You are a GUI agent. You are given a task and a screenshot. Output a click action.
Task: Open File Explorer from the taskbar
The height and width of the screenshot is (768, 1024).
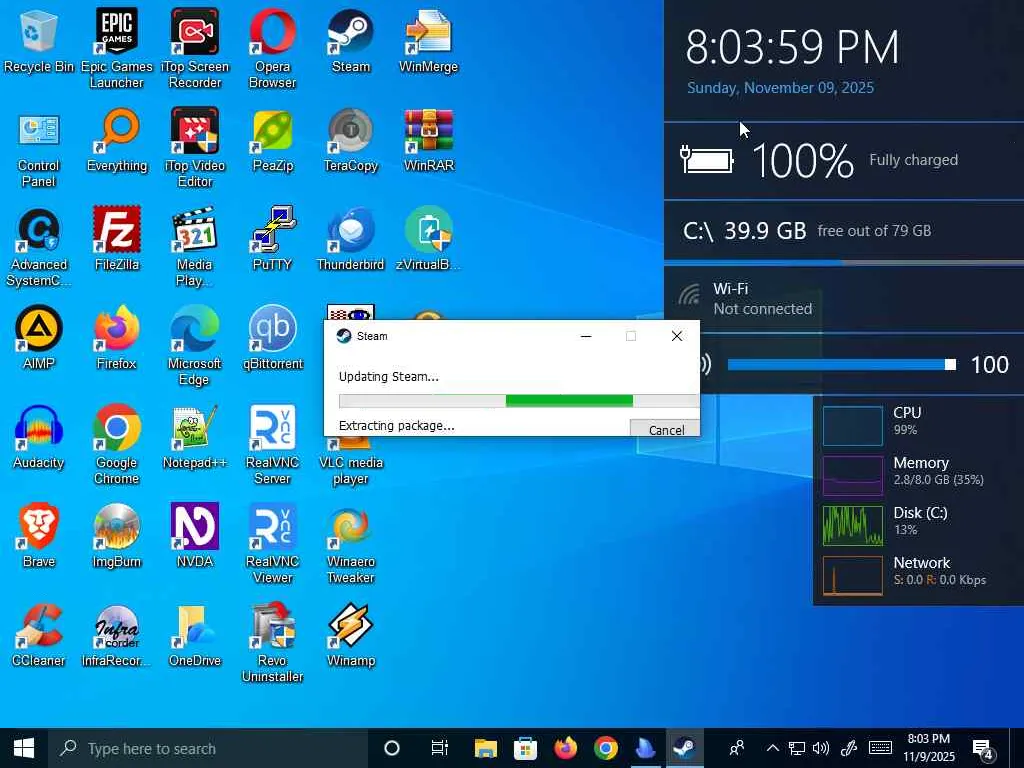pyautogui.click(x=485, y=748)
